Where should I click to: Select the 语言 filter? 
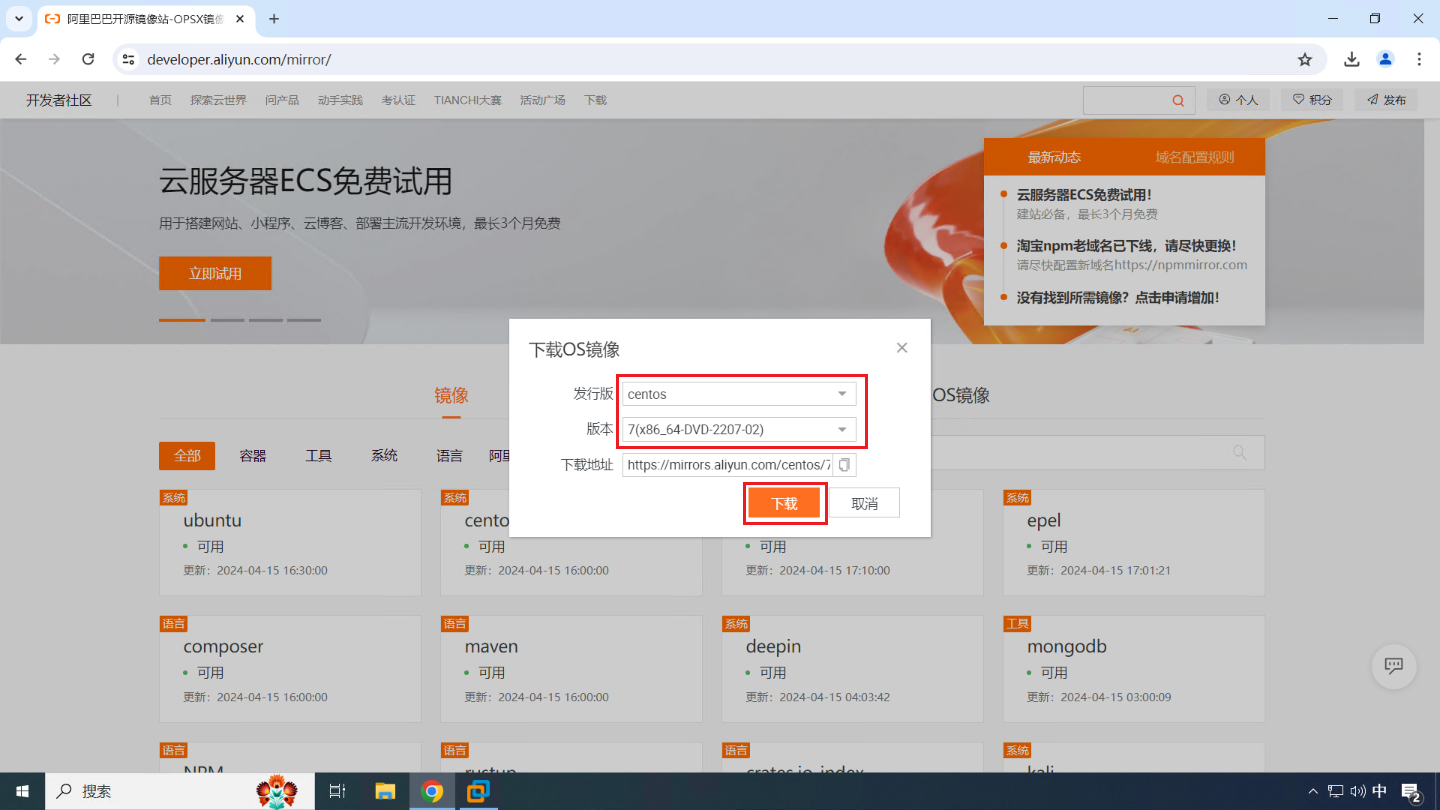pyautogui.click(x=450, y=455)
